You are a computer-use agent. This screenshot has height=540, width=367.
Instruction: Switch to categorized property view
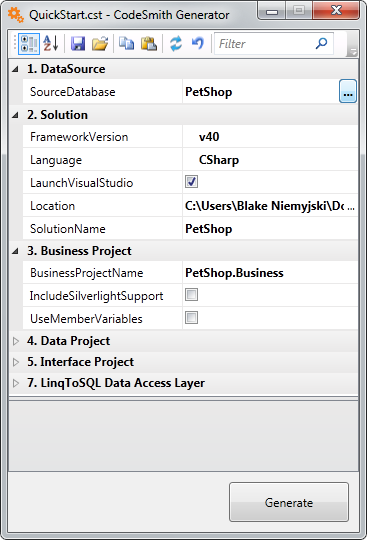29,44
